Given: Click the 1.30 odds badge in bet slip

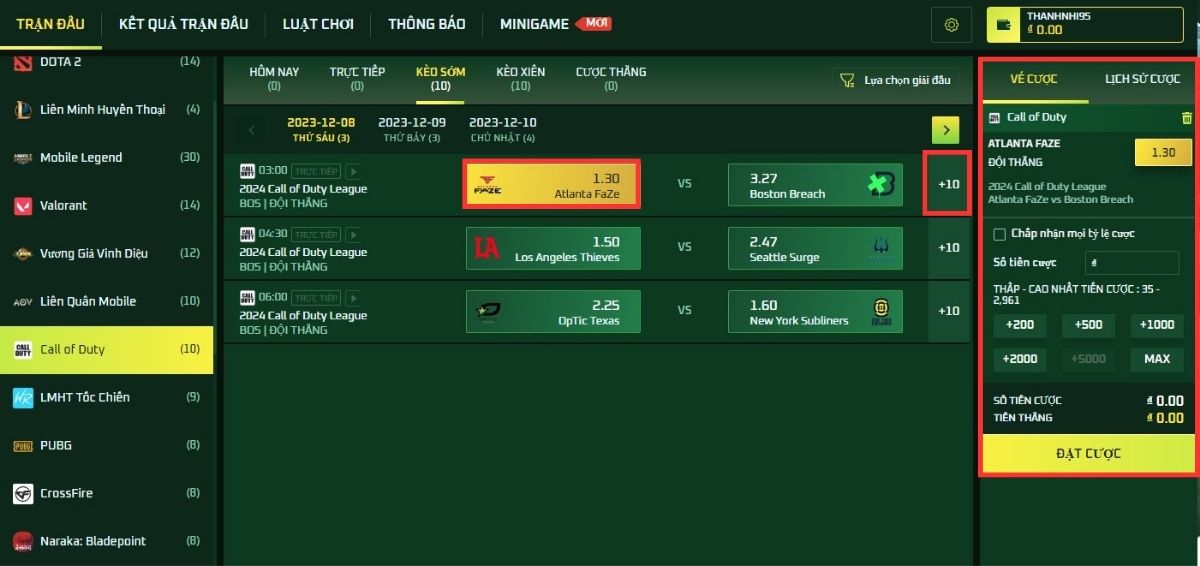Looking at the screenshot, I should [x=1163, y=153].
